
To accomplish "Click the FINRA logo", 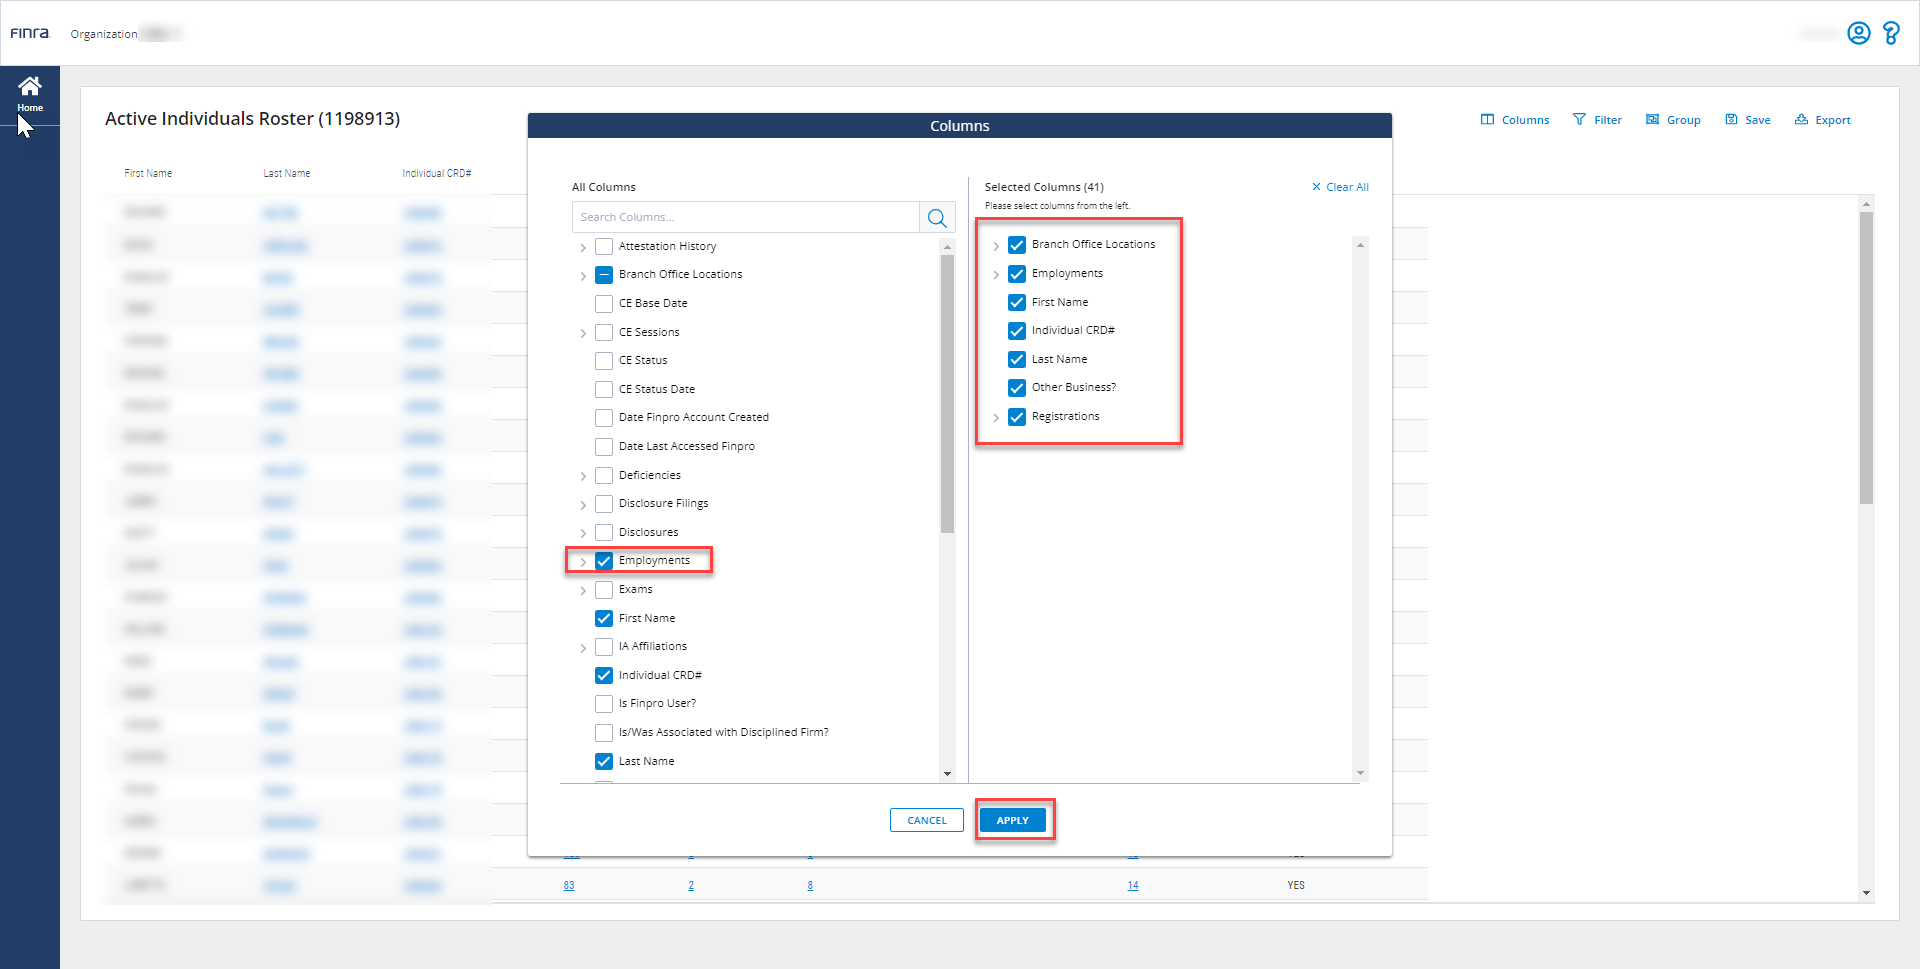I will pos(31,33).
